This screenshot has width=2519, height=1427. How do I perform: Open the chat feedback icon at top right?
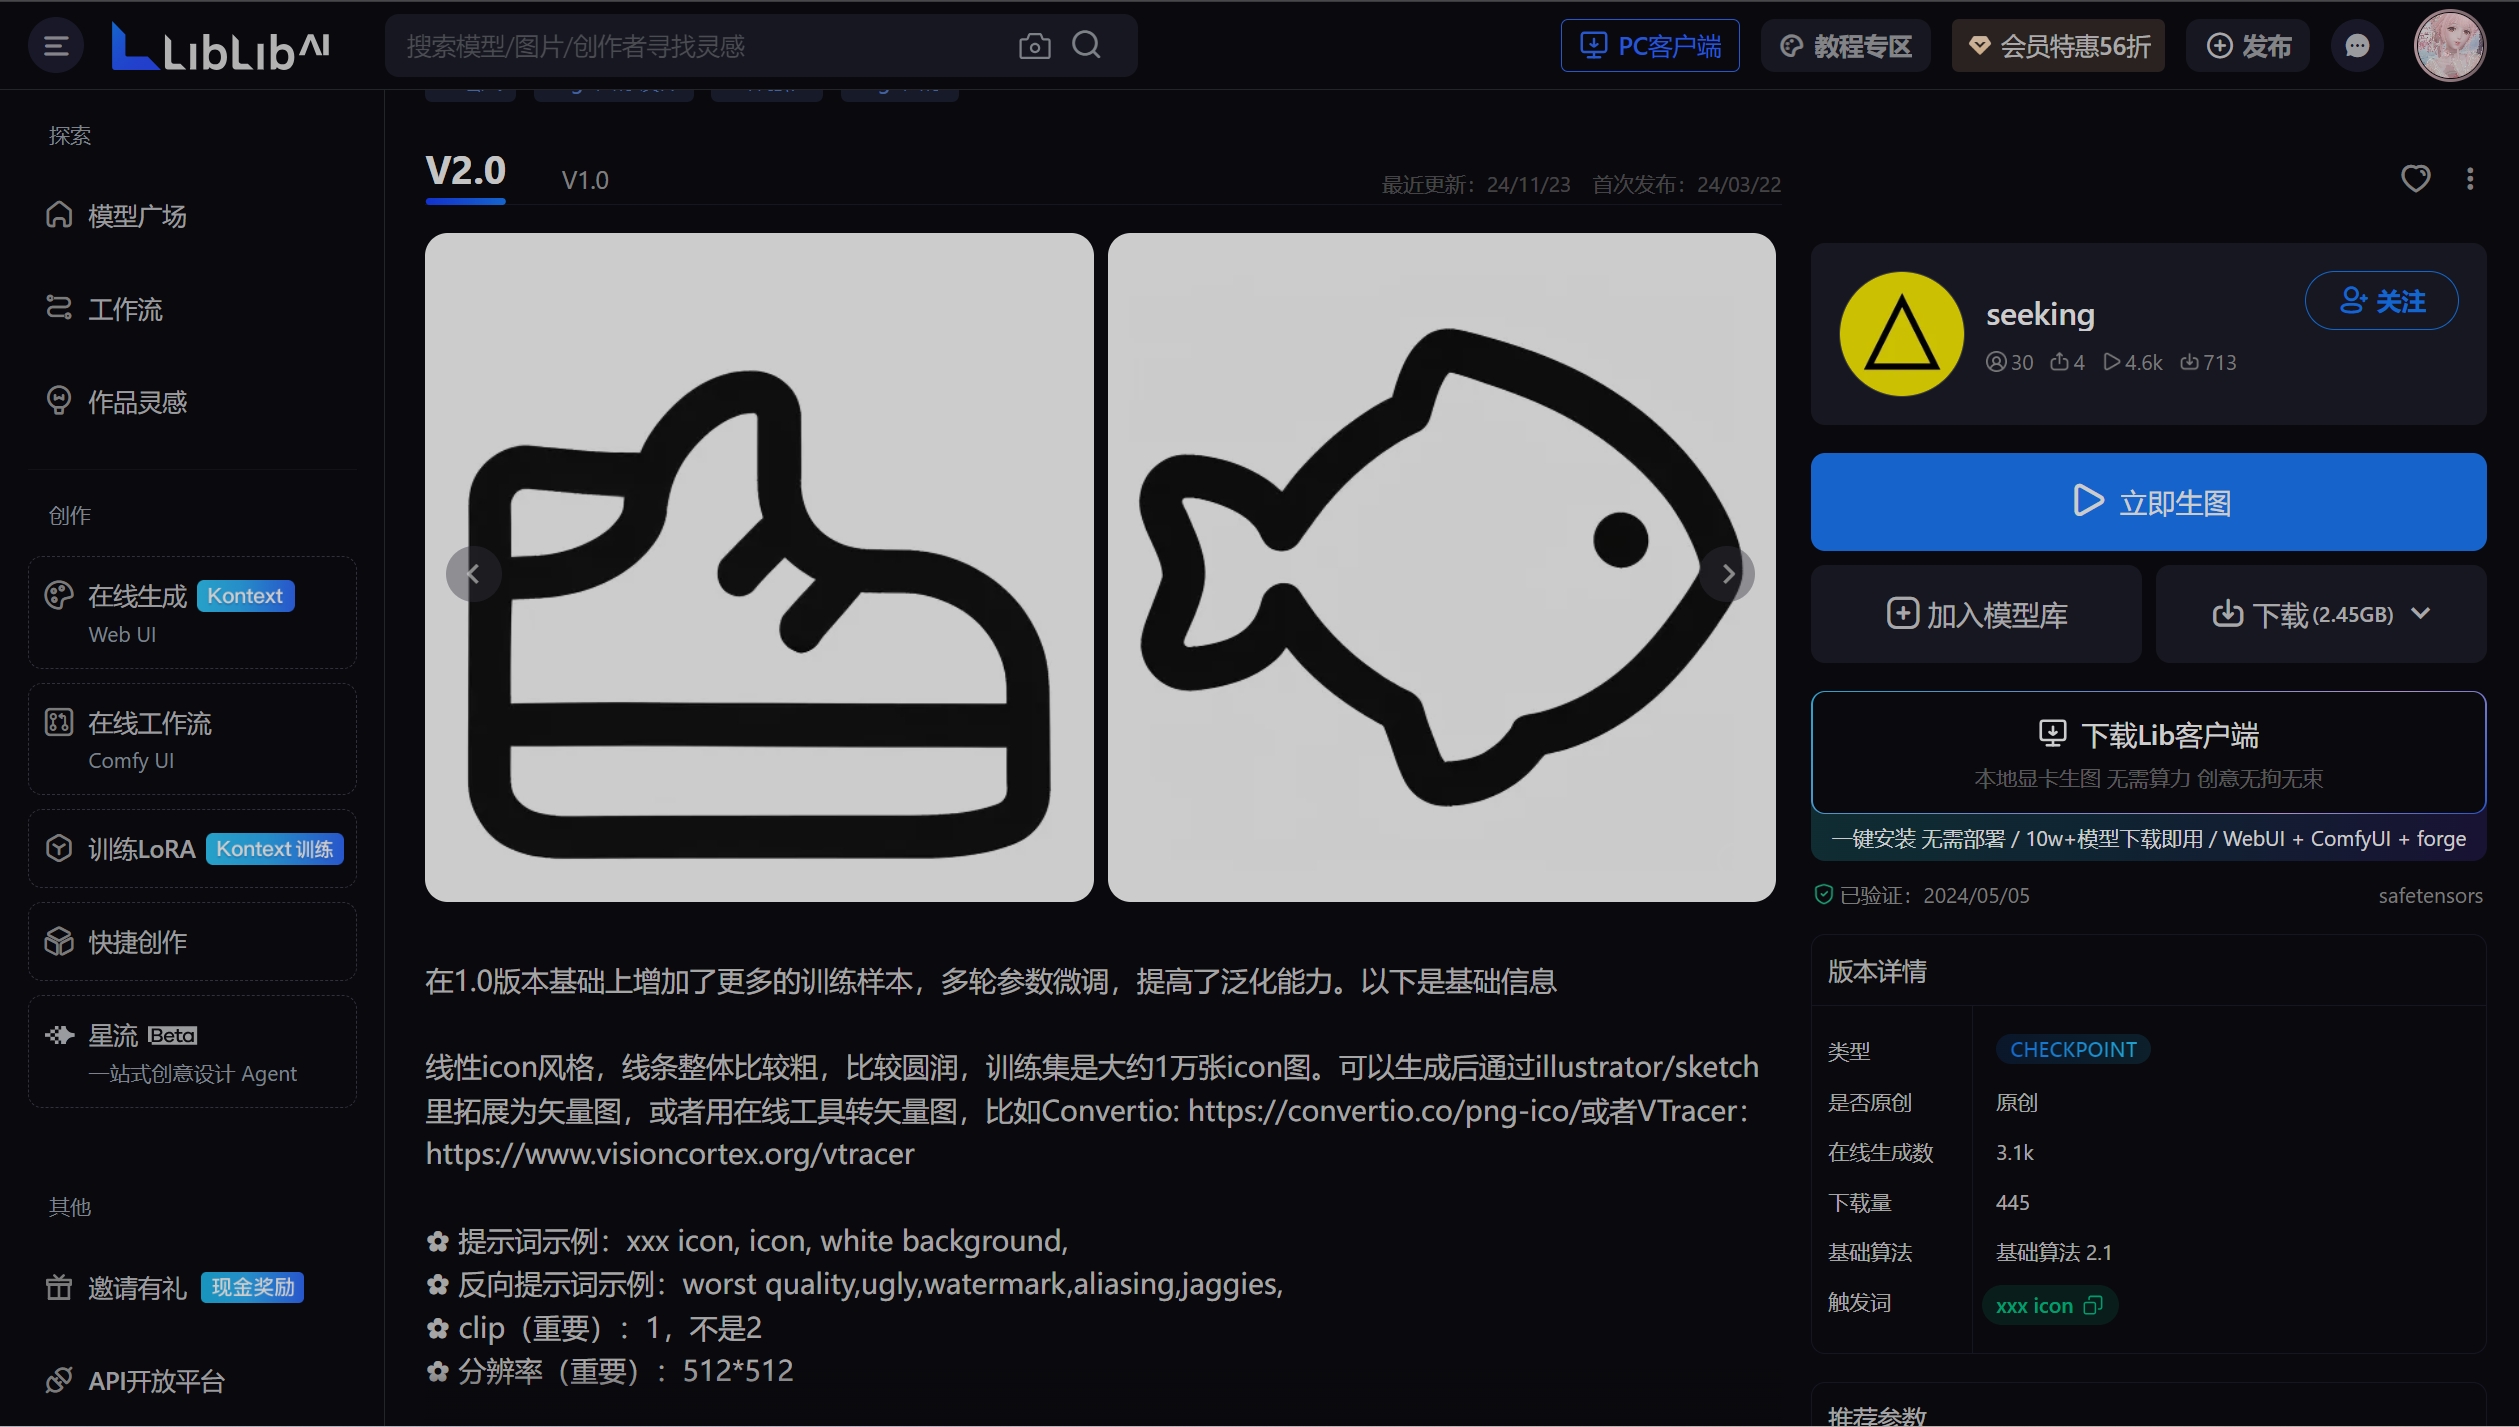[2358, 45]
